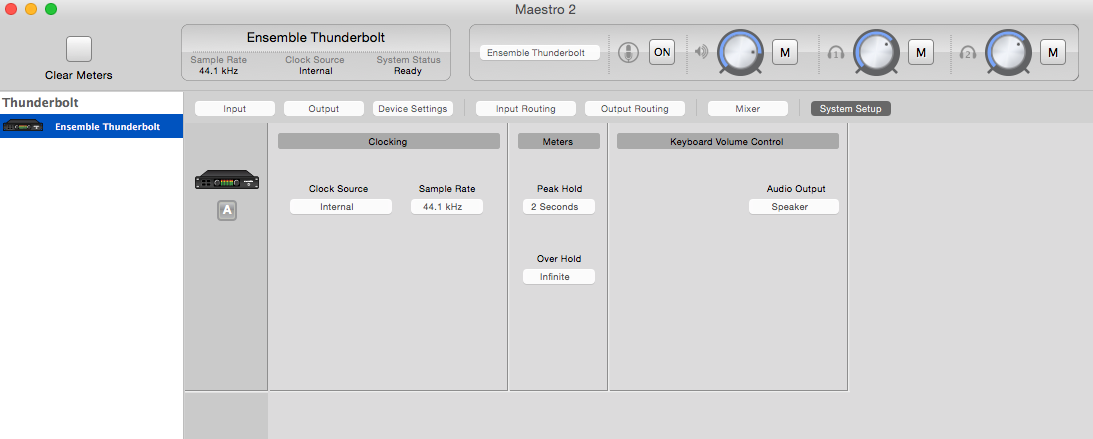1093x439 pixels.
Task: Click the talkback microphone icon
Action: coord(629,52)
